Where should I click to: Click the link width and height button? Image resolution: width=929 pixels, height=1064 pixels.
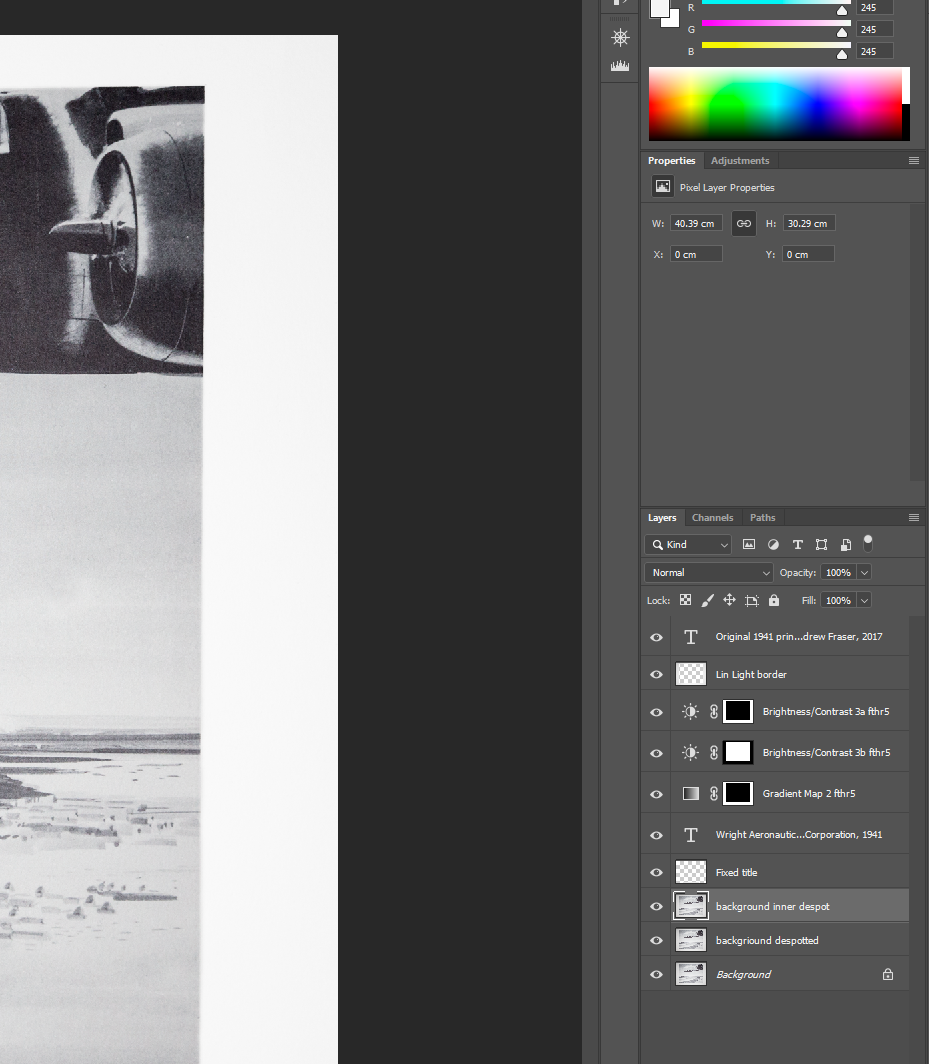pos(742,222)
